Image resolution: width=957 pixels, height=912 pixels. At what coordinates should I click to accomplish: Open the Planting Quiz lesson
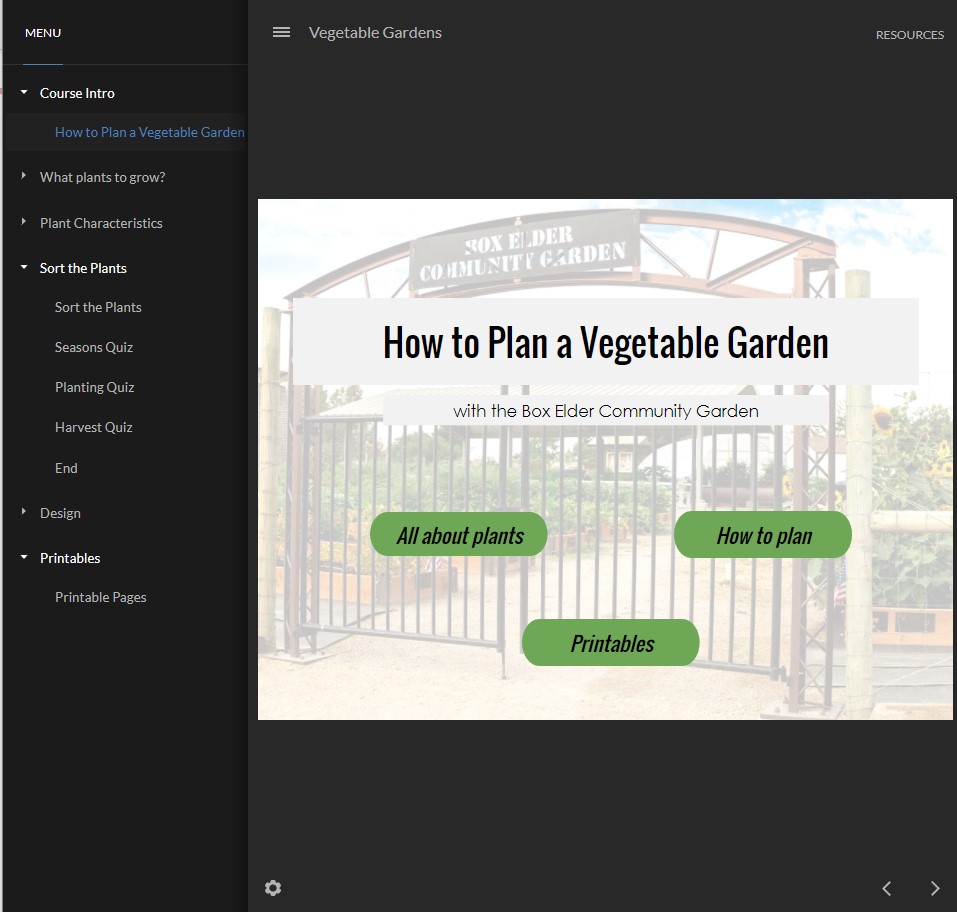(x=94, y=387)
